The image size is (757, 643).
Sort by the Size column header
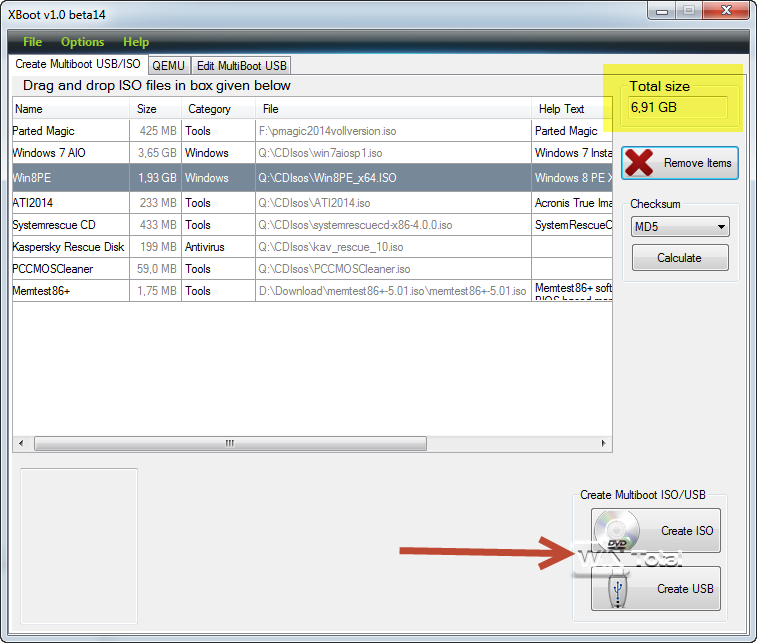click(x=155, y=109)
